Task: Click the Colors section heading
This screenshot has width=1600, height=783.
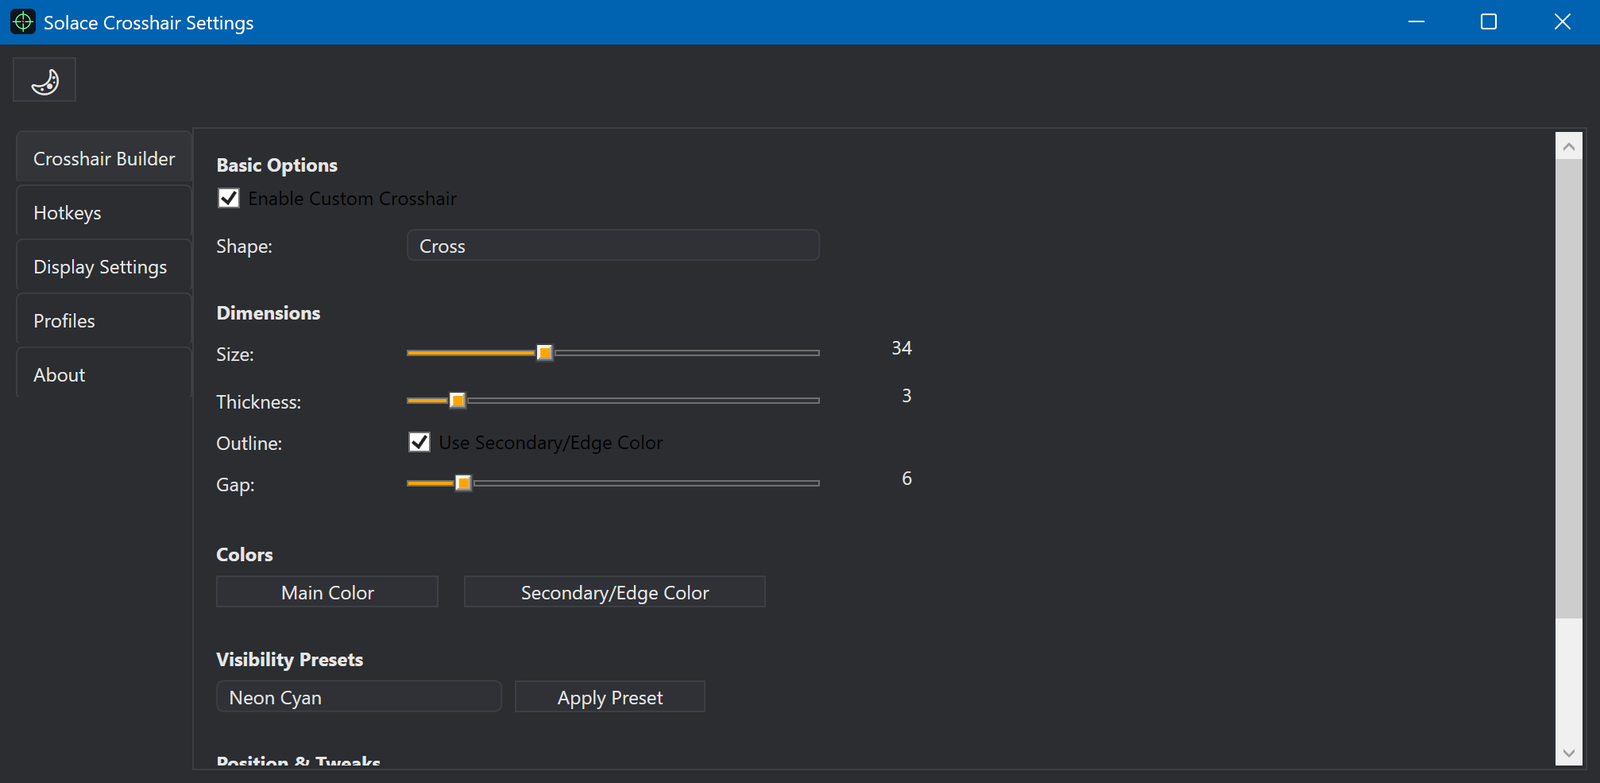Action: (244, 555)
